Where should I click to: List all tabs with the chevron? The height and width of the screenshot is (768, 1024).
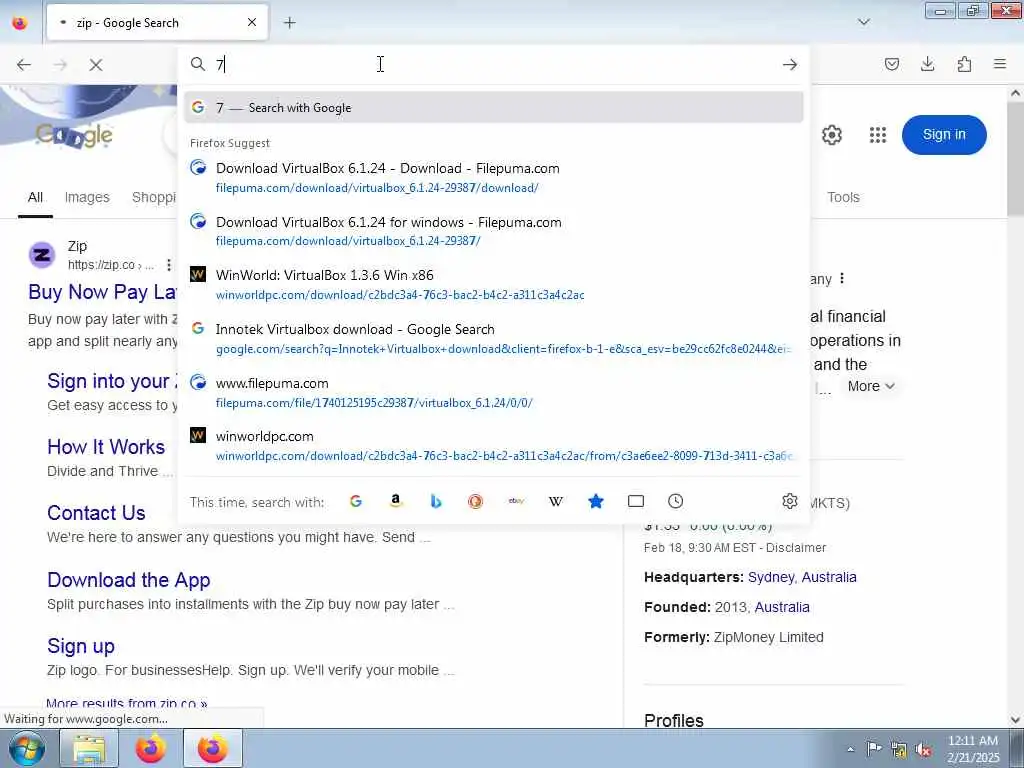pyautogui.click(x=863, y=22)
